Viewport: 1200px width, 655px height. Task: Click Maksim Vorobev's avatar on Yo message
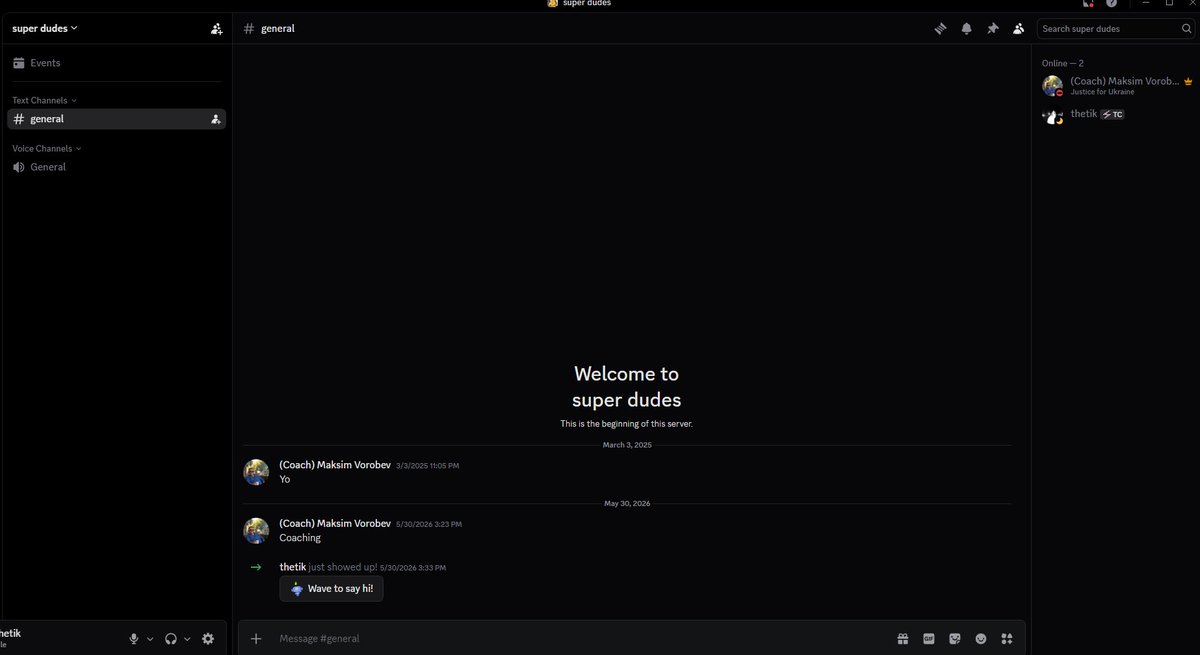(257, 472)
